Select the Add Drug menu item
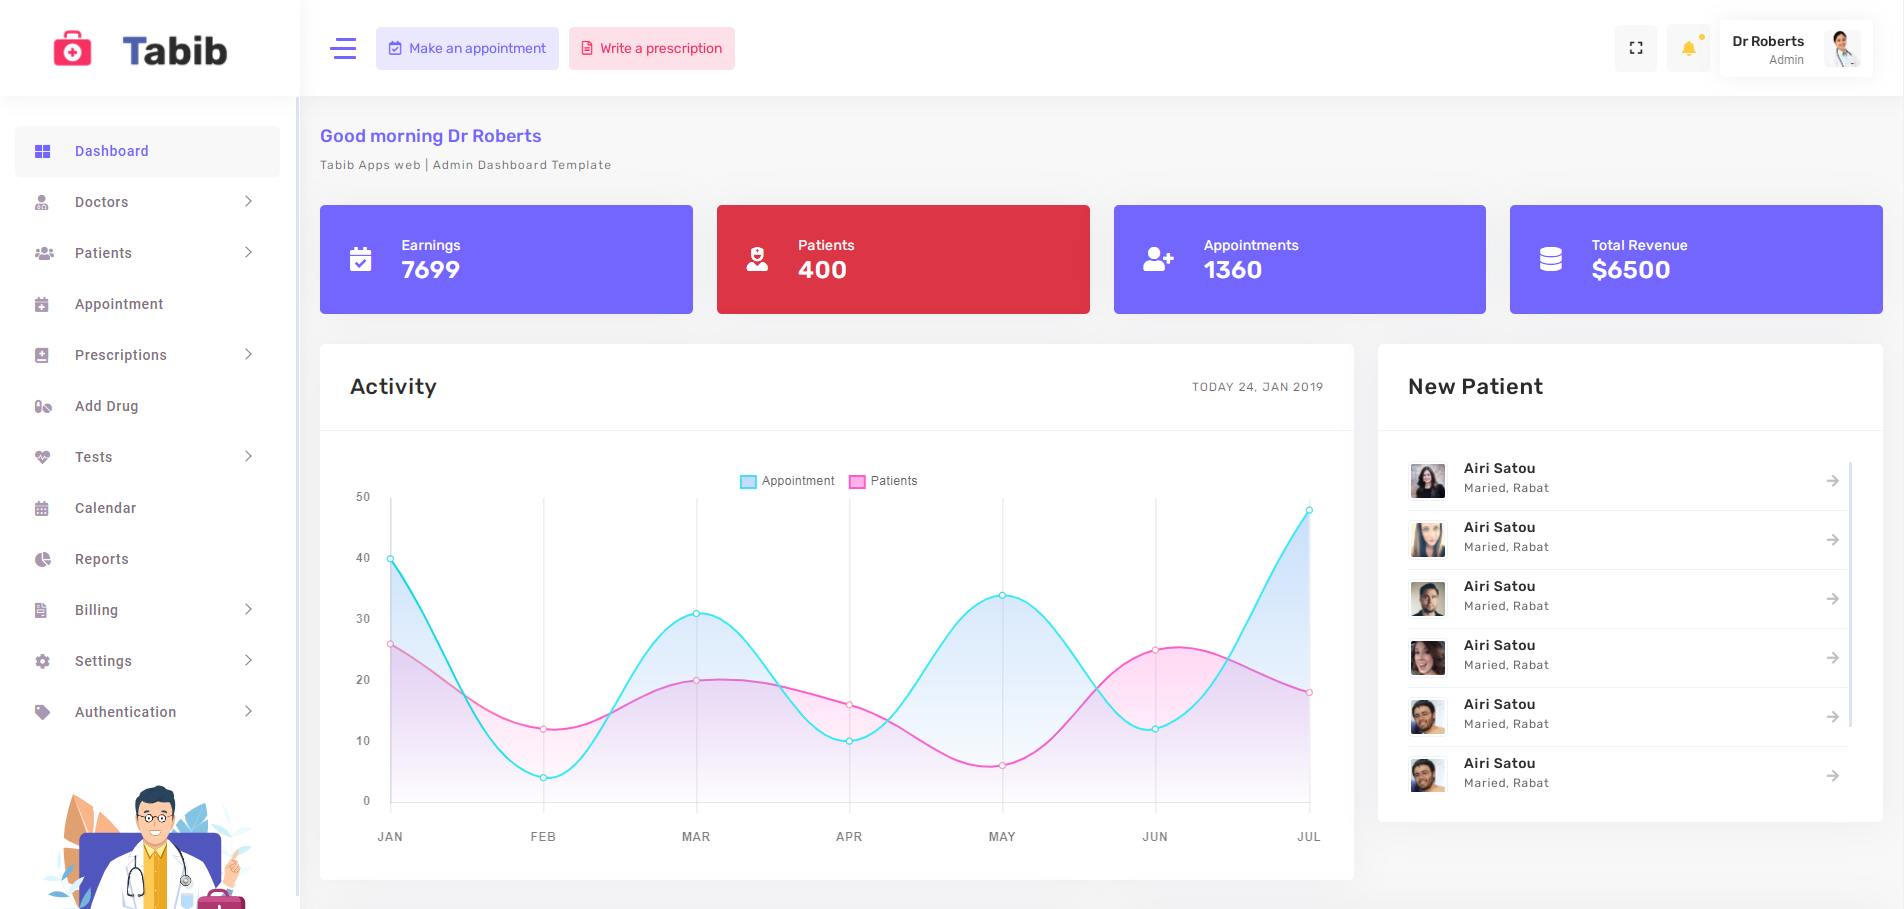 (106, 406)
